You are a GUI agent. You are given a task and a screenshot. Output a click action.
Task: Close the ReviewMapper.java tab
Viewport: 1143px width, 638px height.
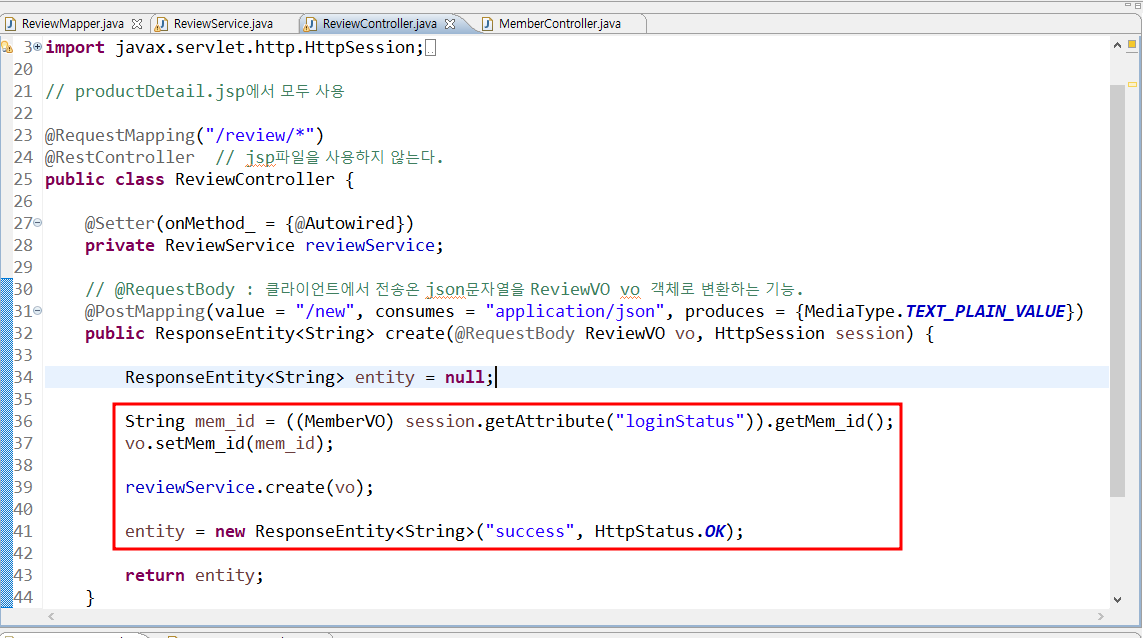click(137, 24)
